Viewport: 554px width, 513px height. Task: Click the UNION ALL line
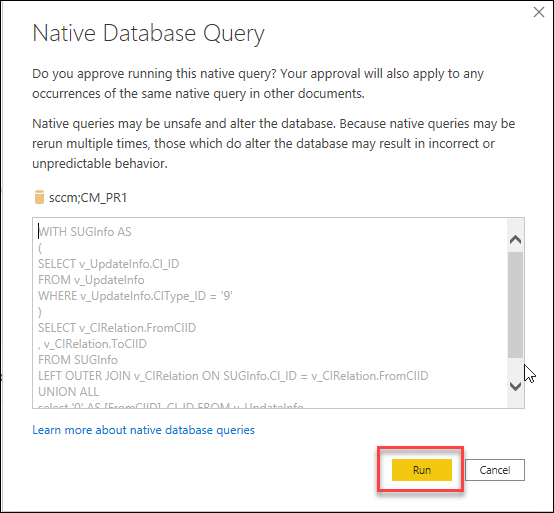pos(68,392)
